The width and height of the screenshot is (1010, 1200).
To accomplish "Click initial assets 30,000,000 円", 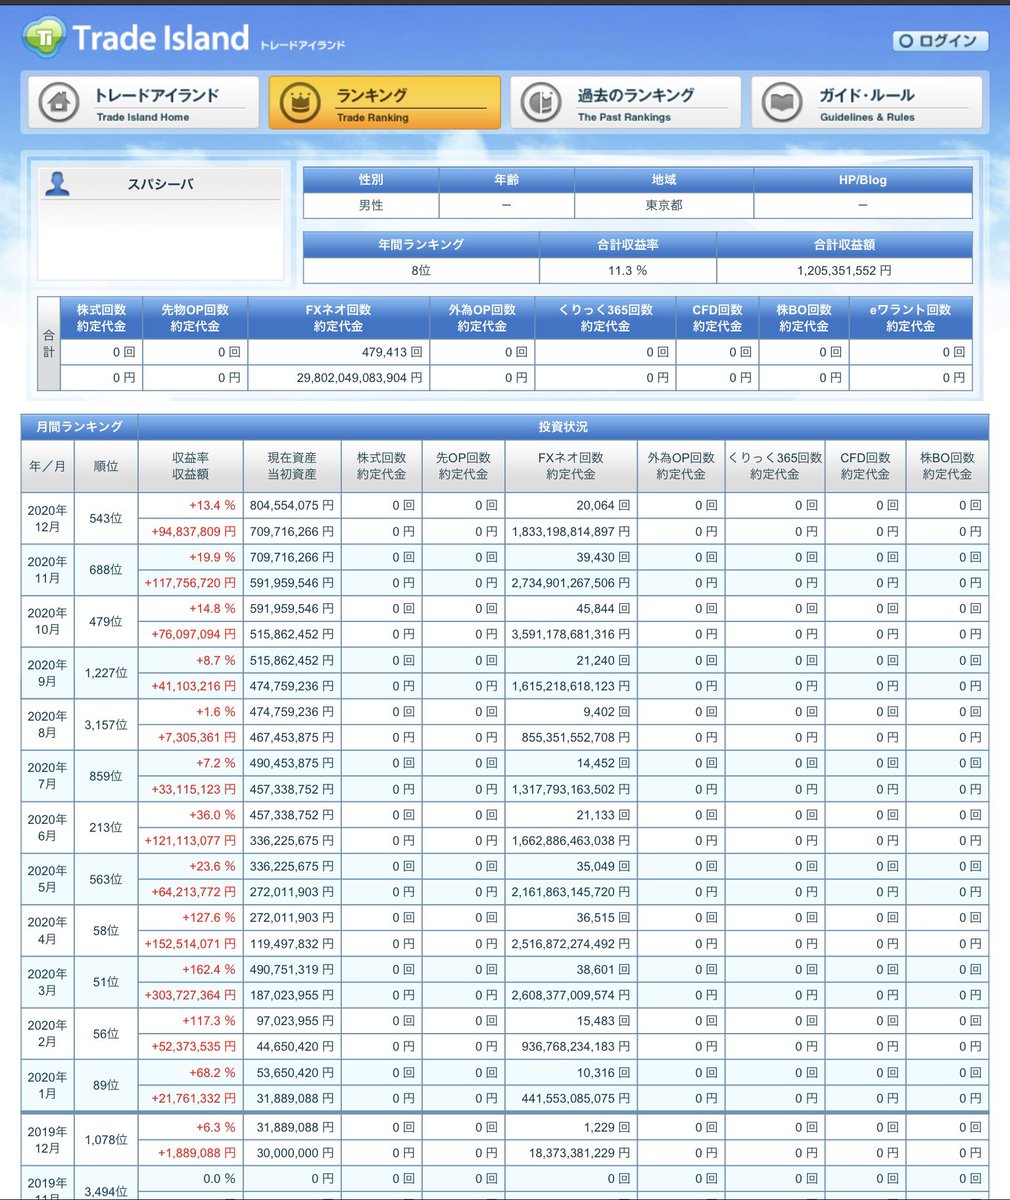I will 296,1153.
